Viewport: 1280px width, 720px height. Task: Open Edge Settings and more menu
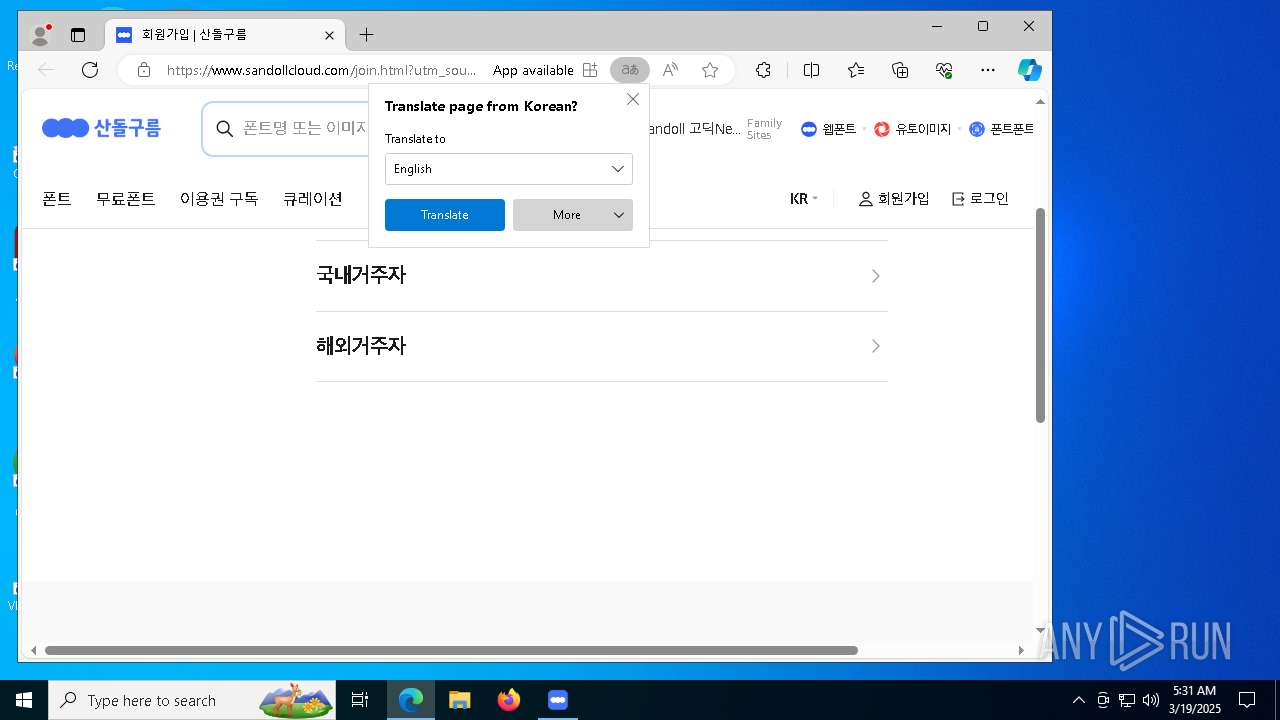988,70
